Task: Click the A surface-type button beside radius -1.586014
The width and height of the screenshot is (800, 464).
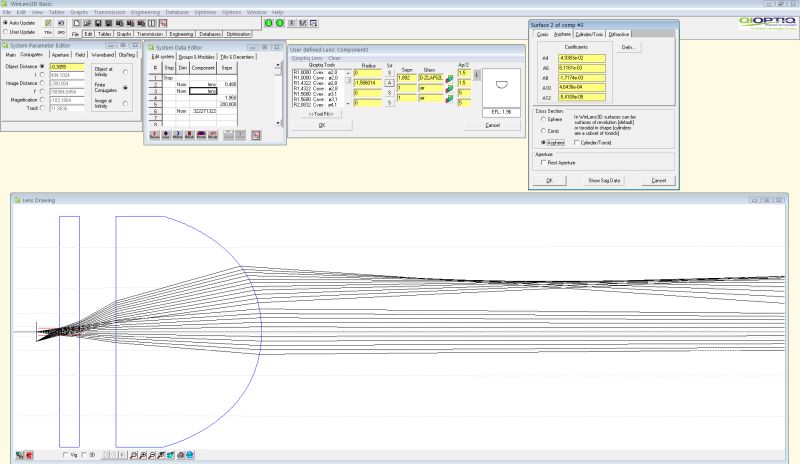Action: [389, 83]
